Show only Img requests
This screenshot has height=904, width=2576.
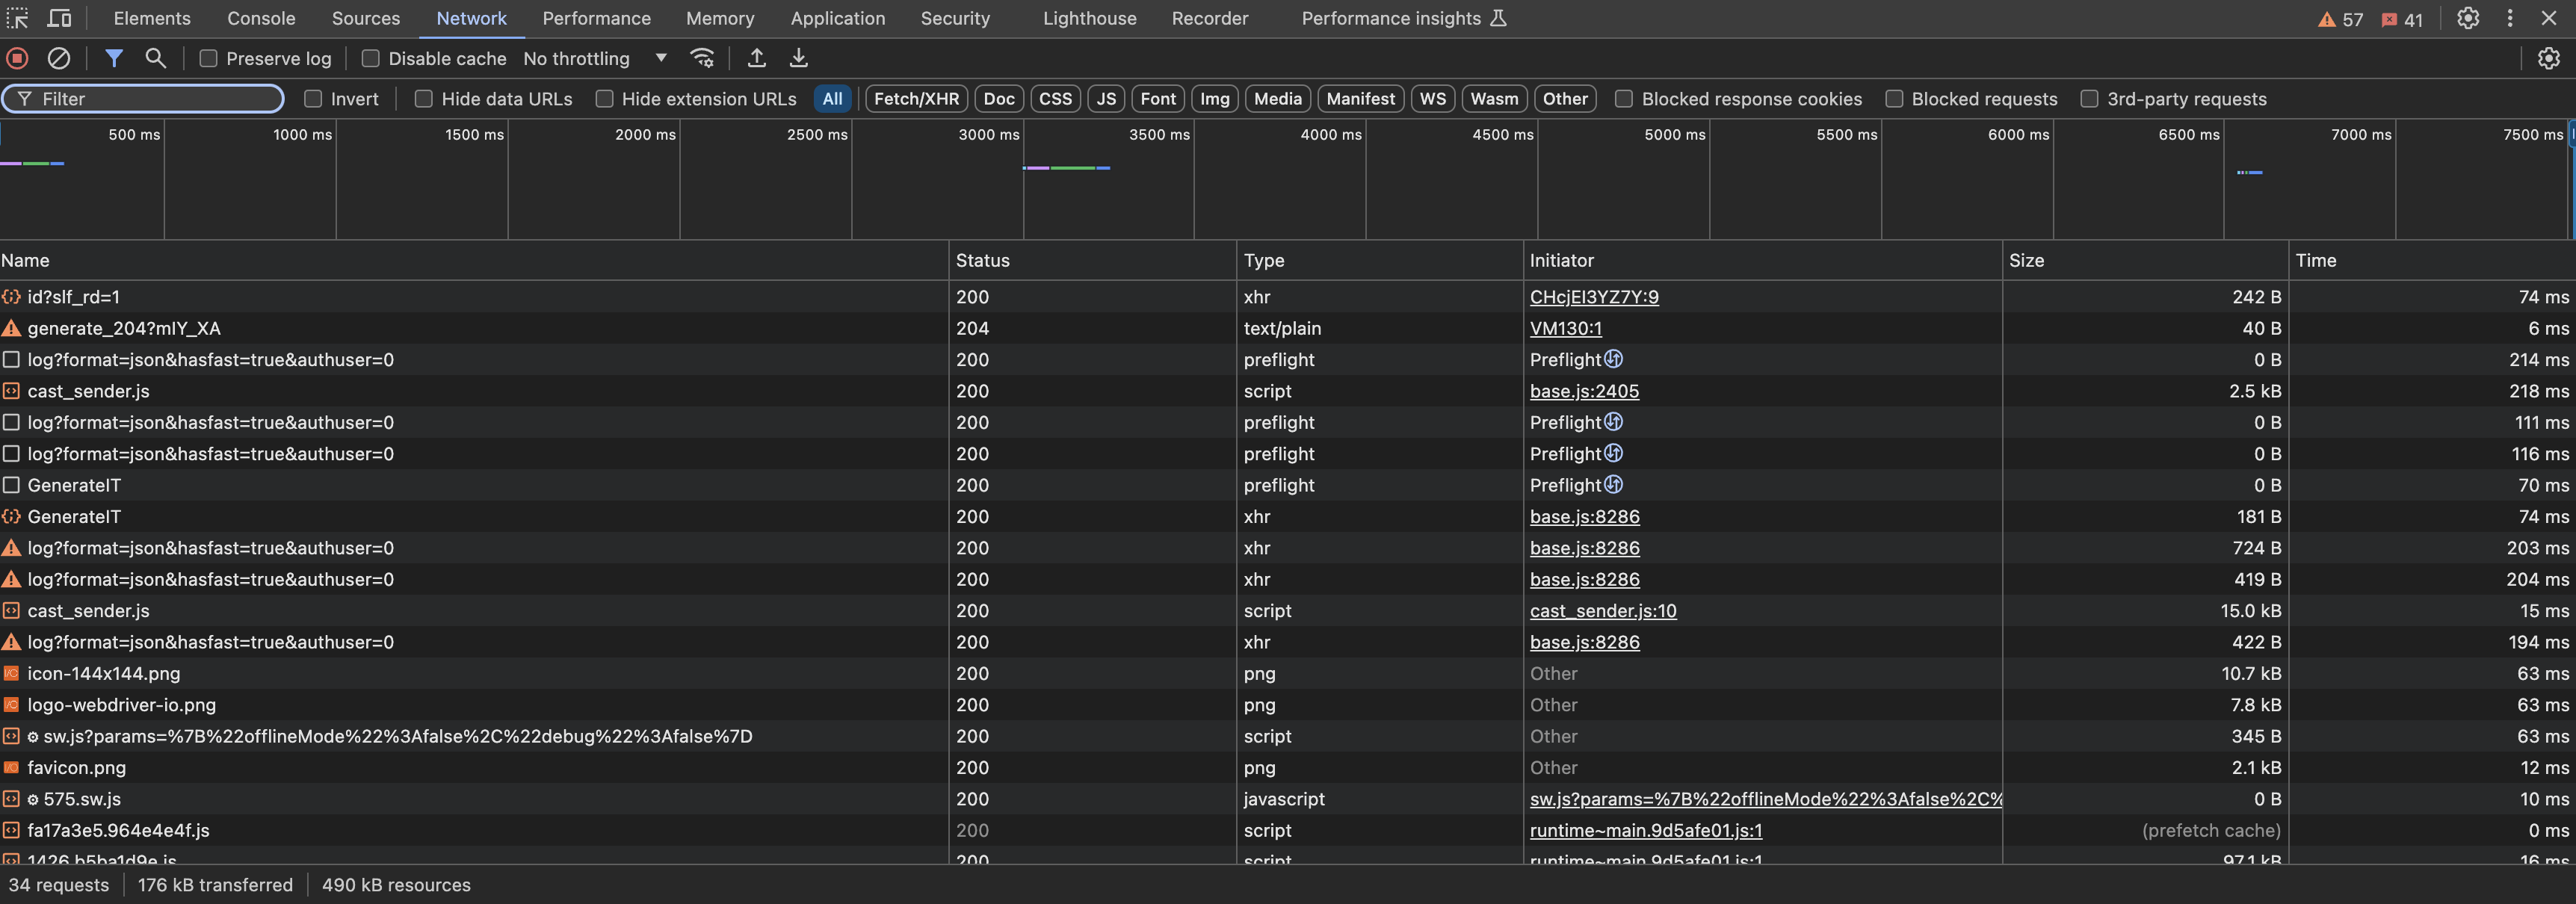point(1214,98)
